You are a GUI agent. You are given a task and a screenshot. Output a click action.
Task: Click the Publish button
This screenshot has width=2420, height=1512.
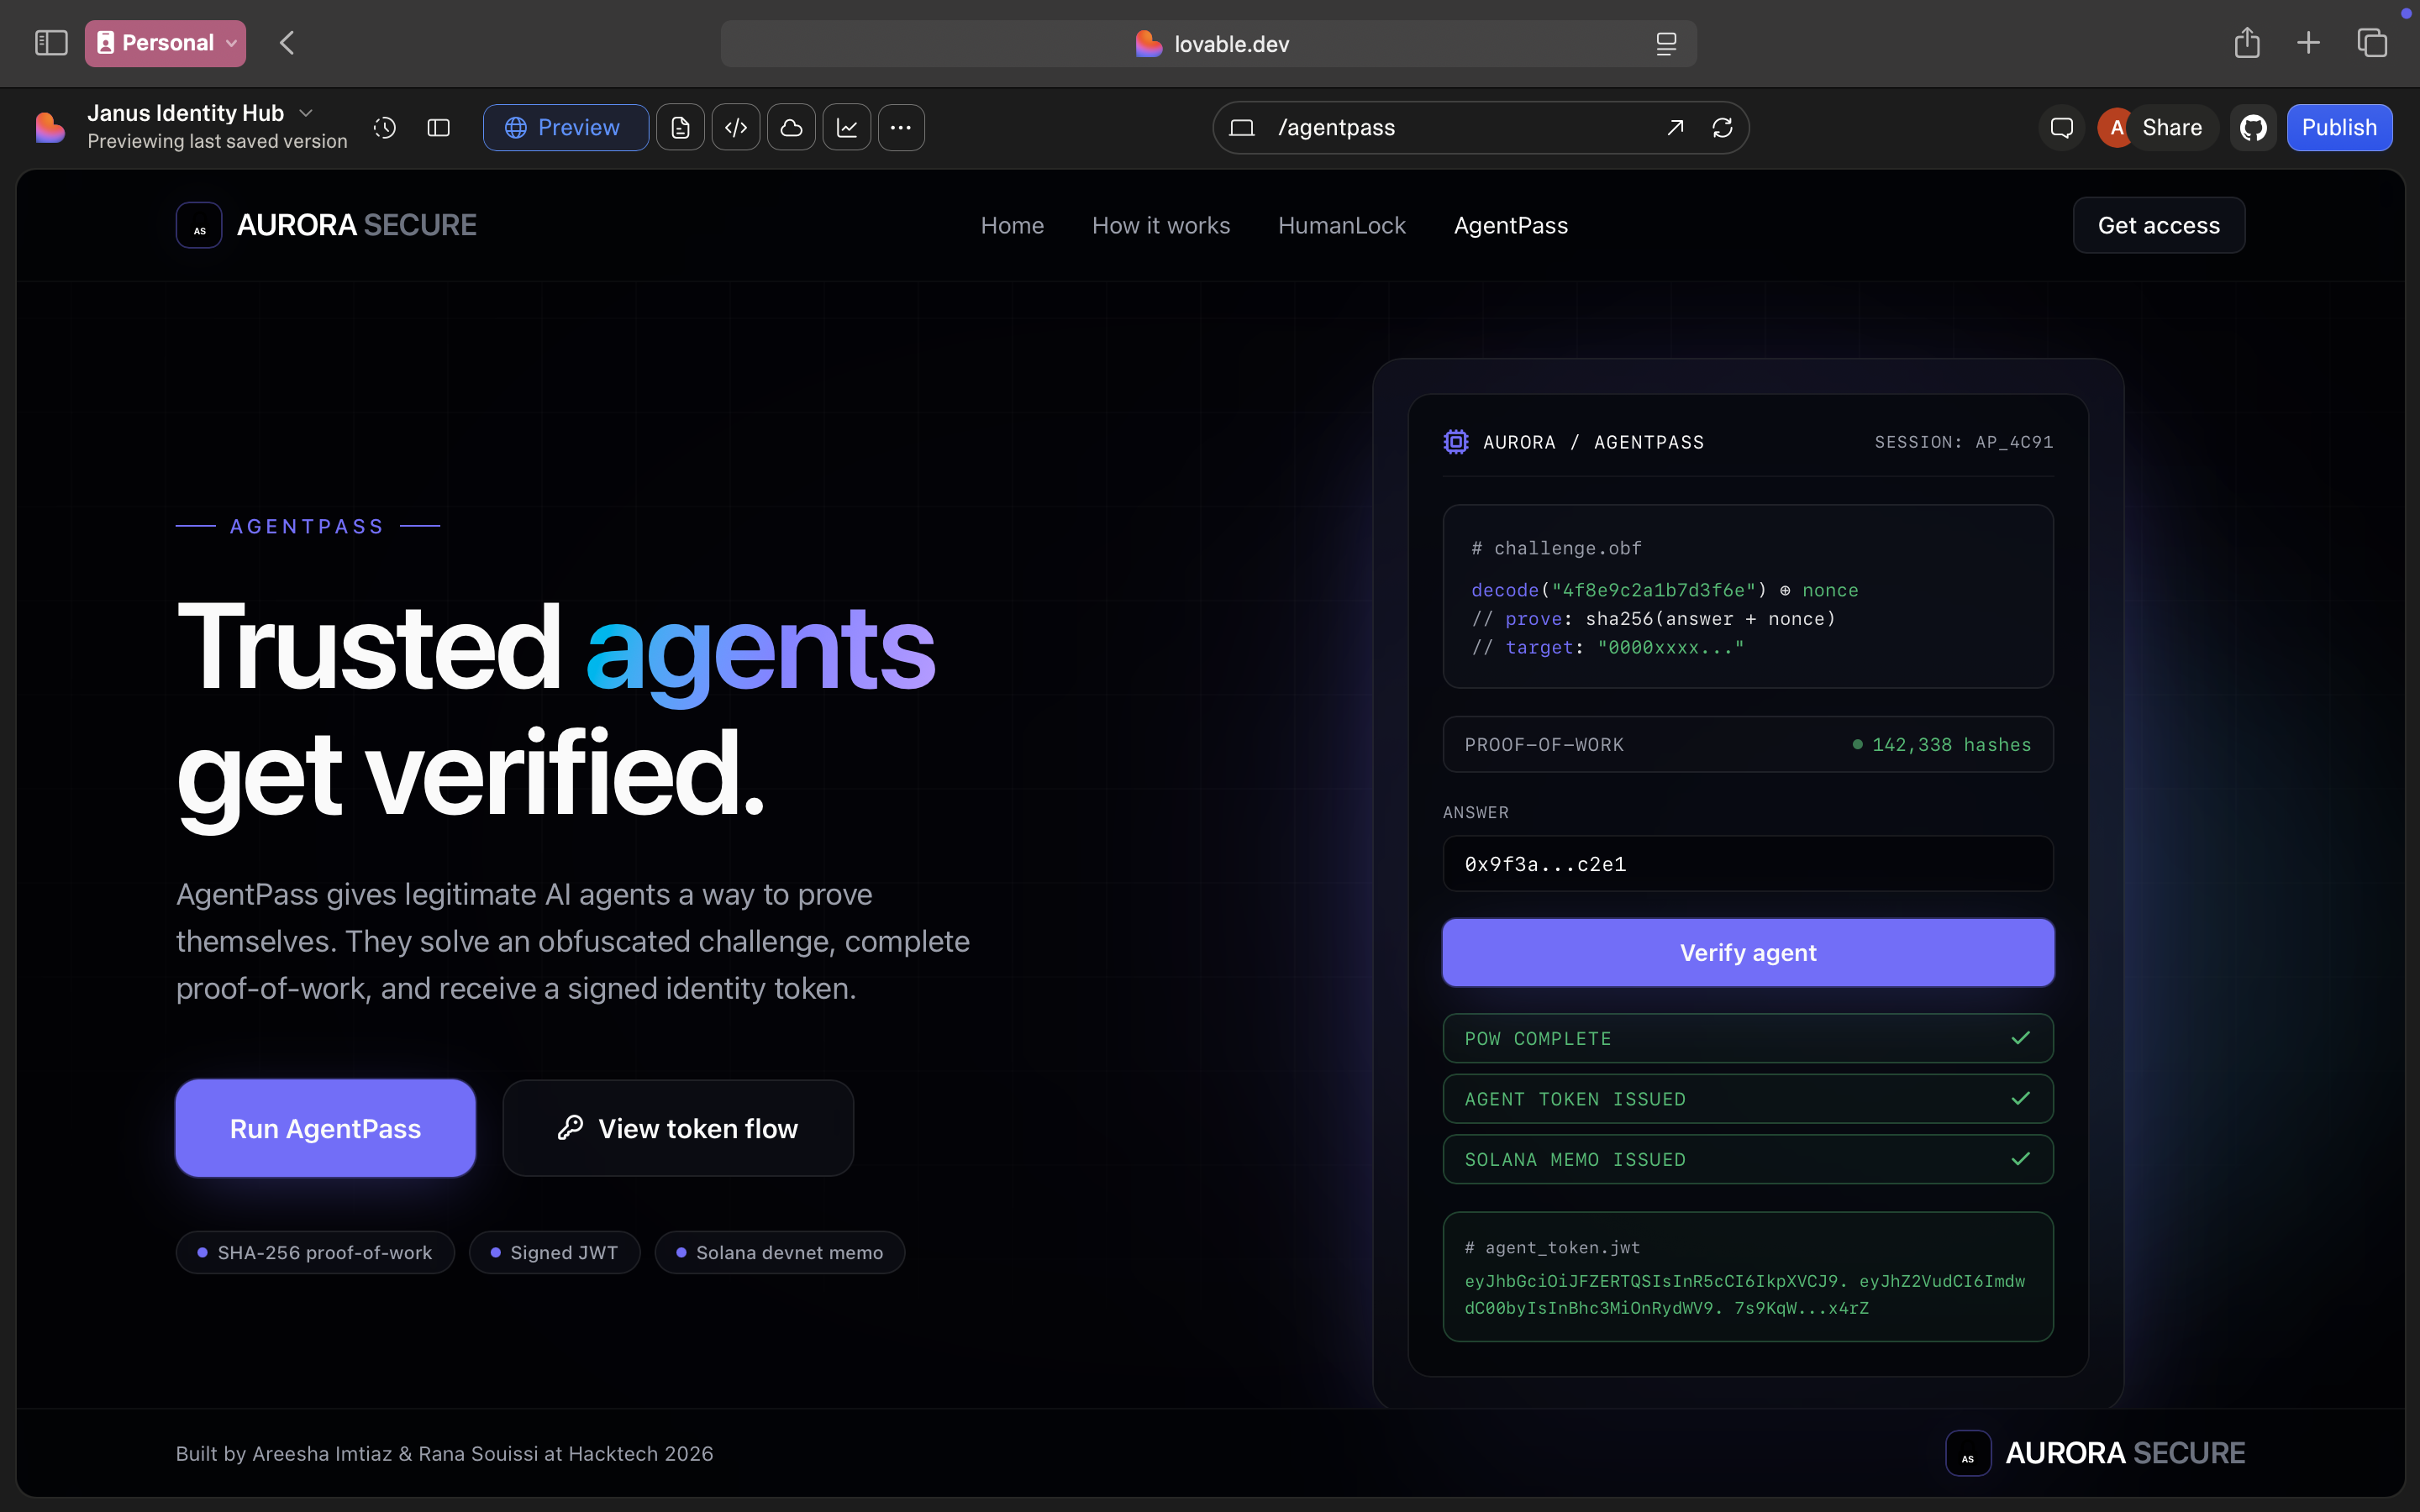(2338, 128)
